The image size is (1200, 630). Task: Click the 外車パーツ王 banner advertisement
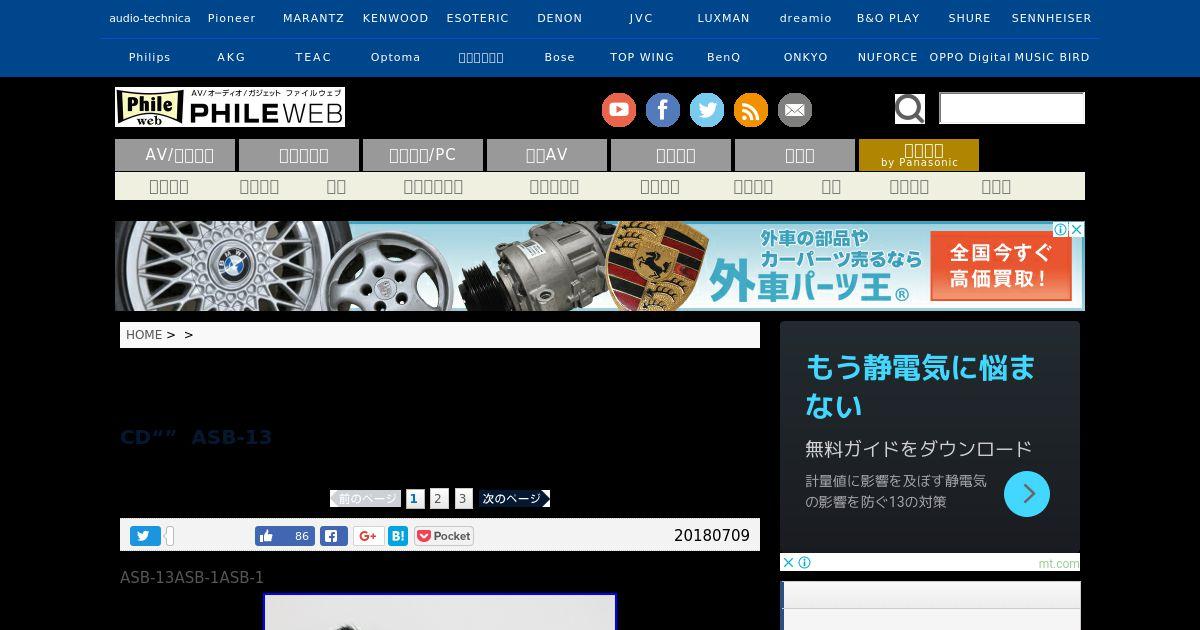[600, 266]
